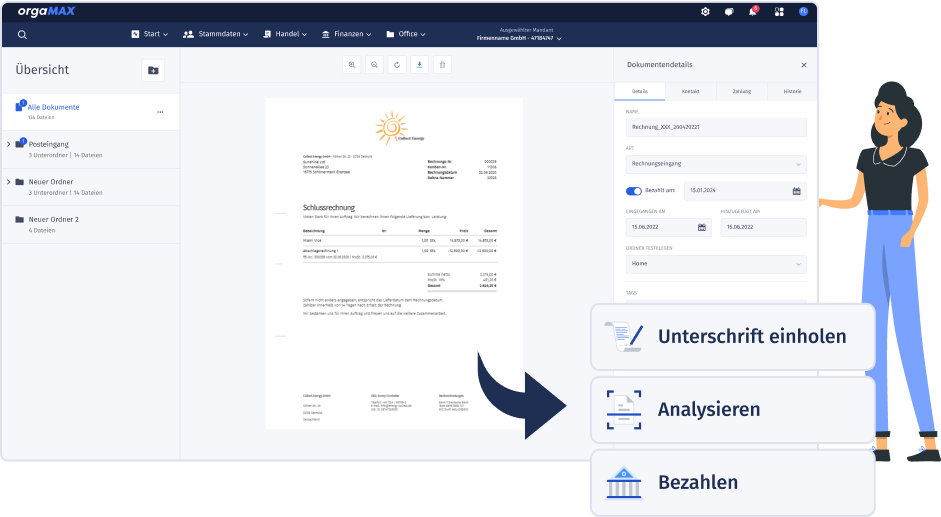Viewport: 941px width, 517px height.
Task: Open the FL user avatar
Action: pos(803,11)
